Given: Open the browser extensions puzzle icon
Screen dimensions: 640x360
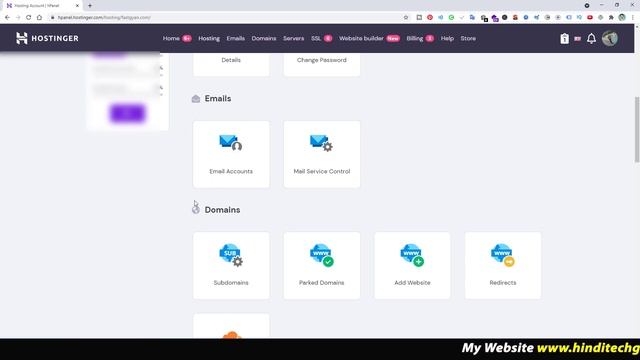Looking at the screenshot, I should coord(611,18).
